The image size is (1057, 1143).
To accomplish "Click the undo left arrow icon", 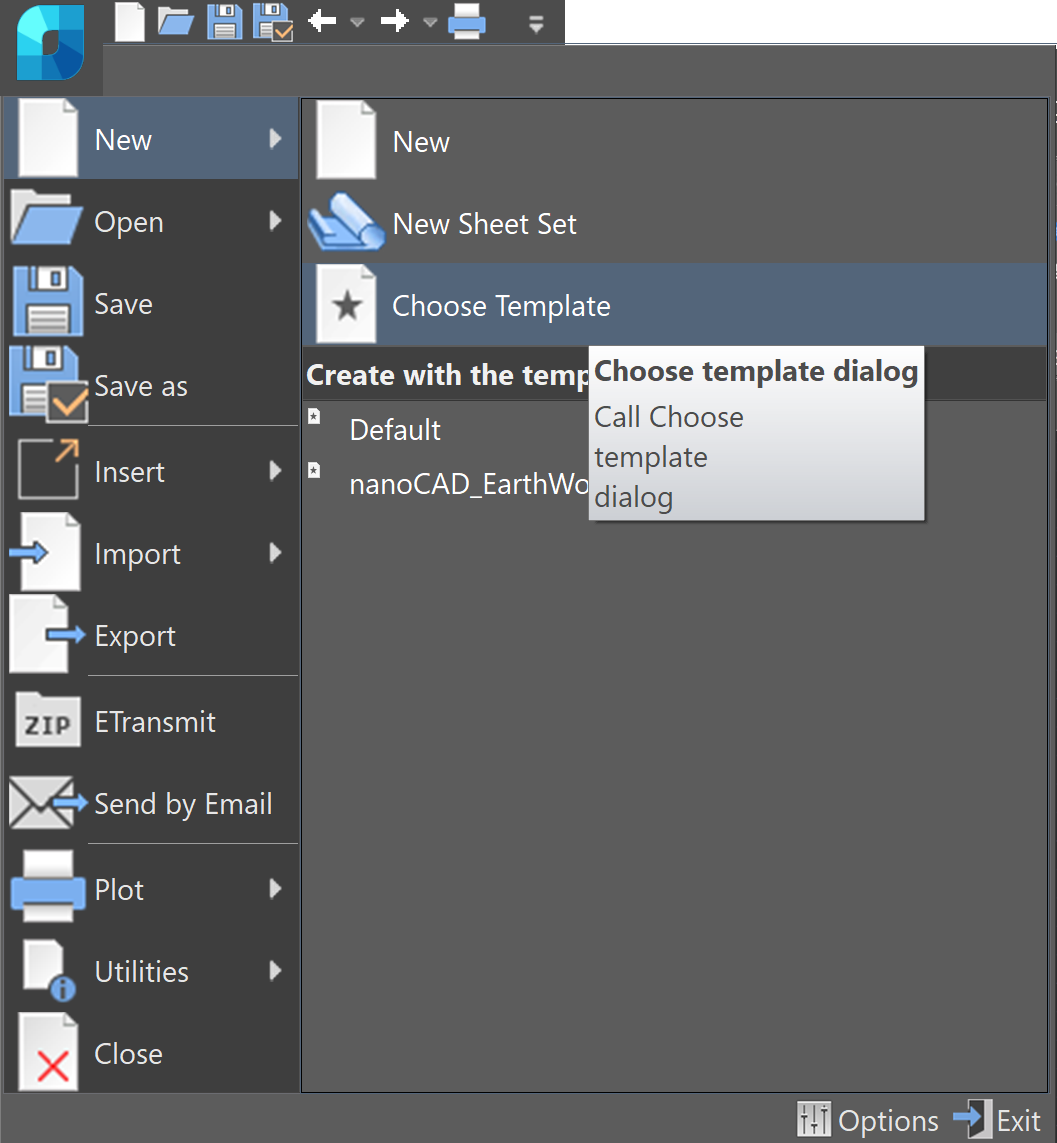I will [x=322, y=20].
